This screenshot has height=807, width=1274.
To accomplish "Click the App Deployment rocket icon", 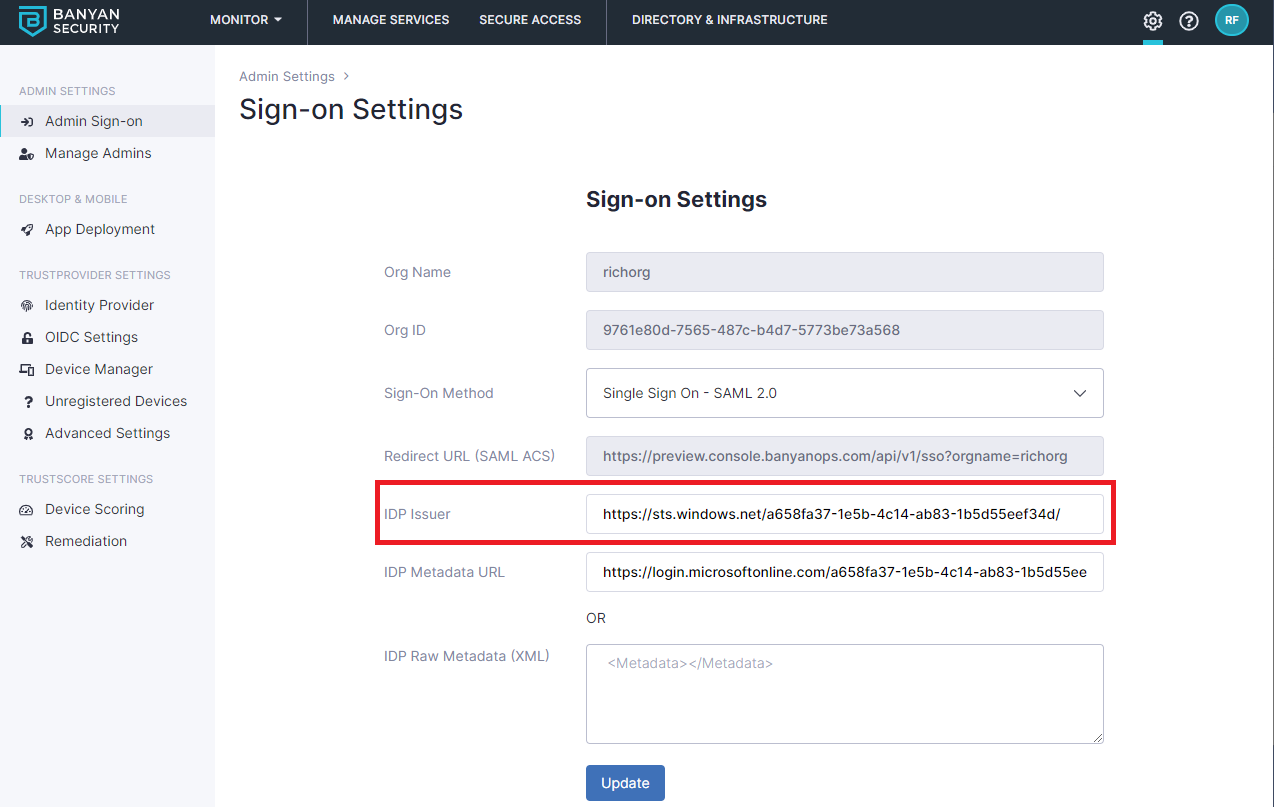I will coord(27,229).
